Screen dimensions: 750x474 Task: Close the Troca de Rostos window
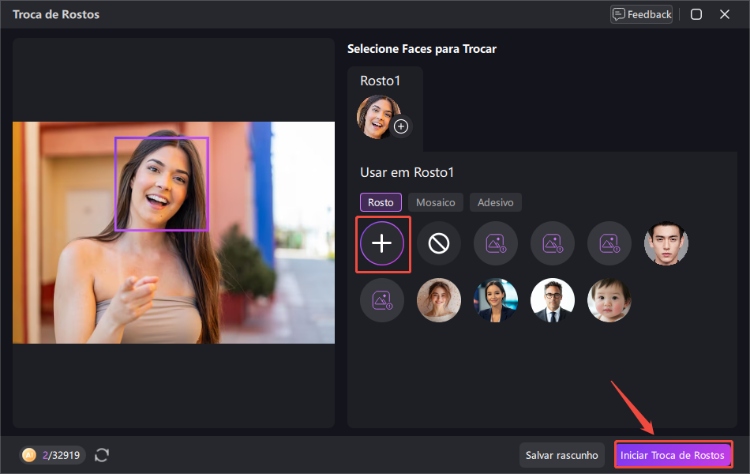click(x=725, y=14)
